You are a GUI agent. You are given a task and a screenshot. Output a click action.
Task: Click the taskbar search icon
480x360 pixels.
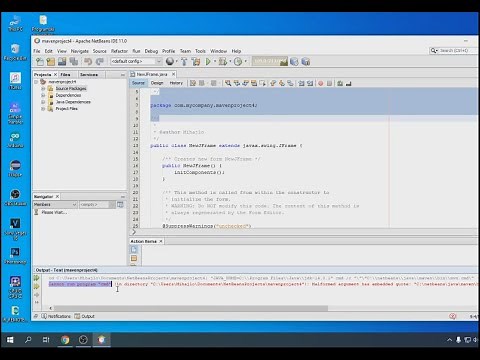[x=28, y=340]
